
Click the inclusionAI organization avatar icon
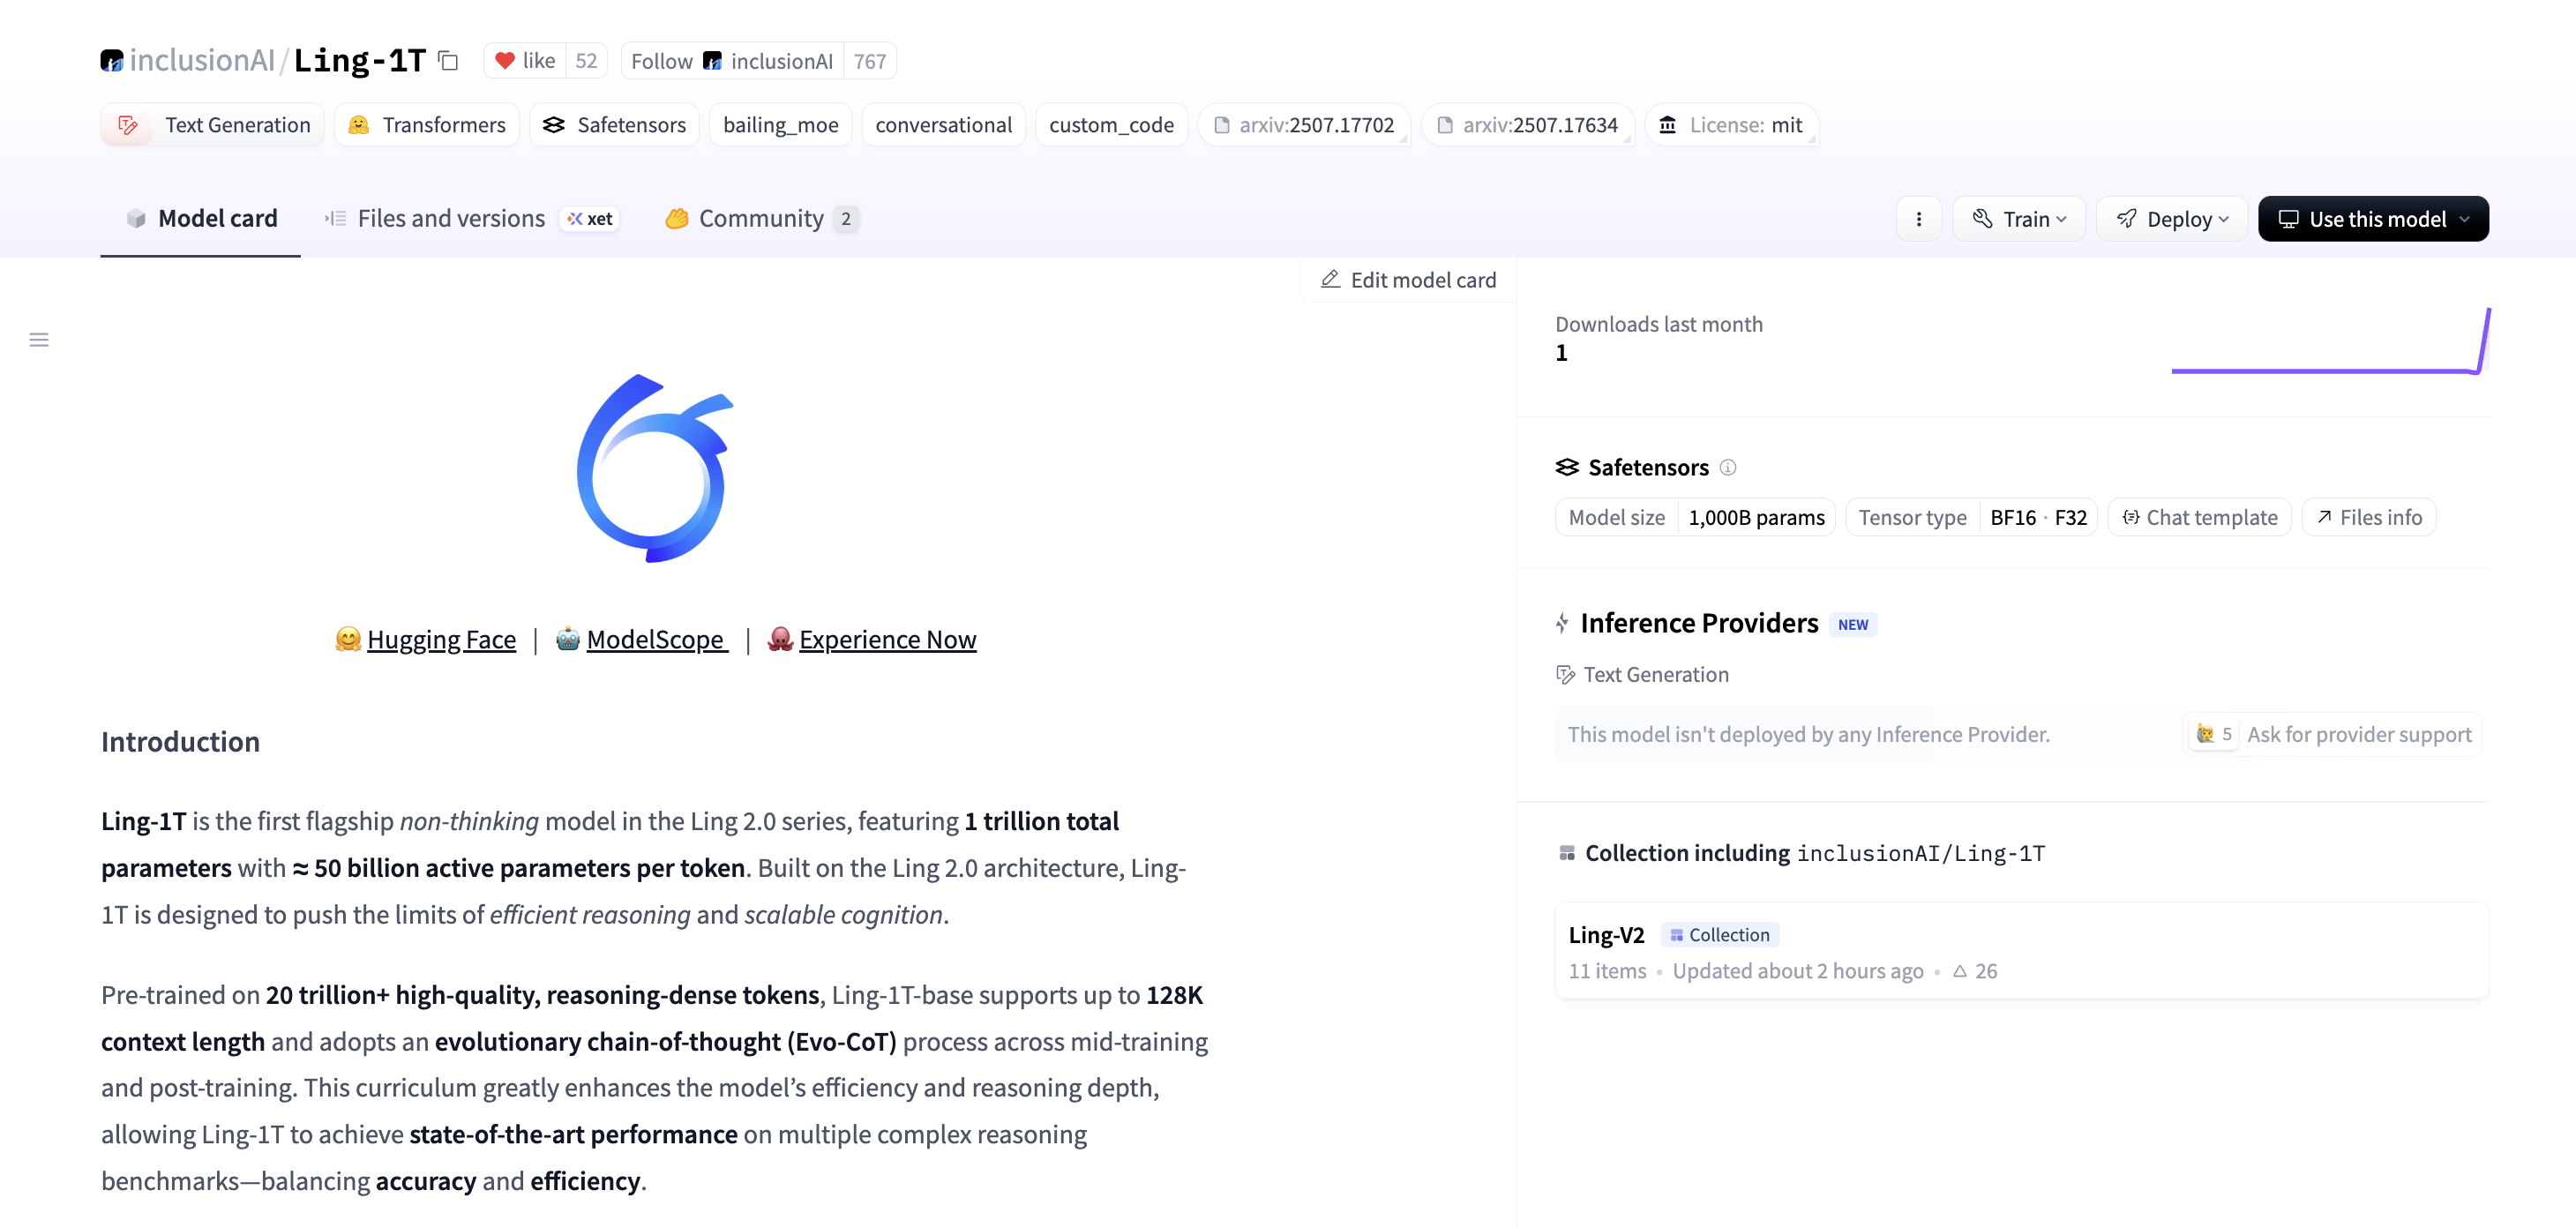coord(111,61)
